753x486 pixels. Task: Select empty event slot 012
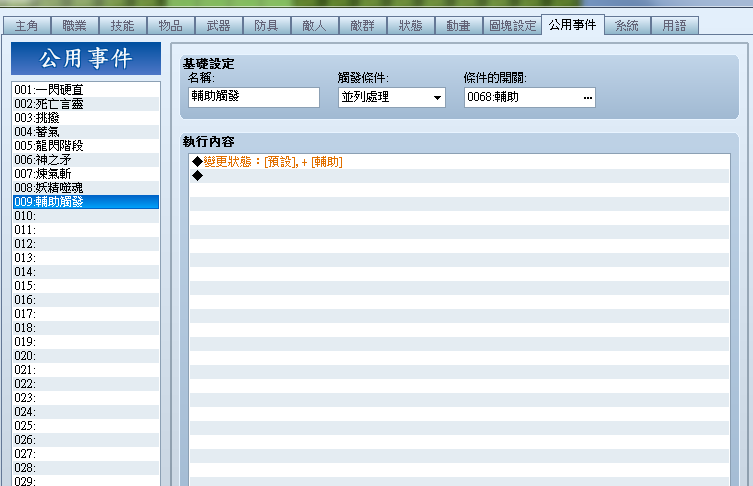[86, 243]
